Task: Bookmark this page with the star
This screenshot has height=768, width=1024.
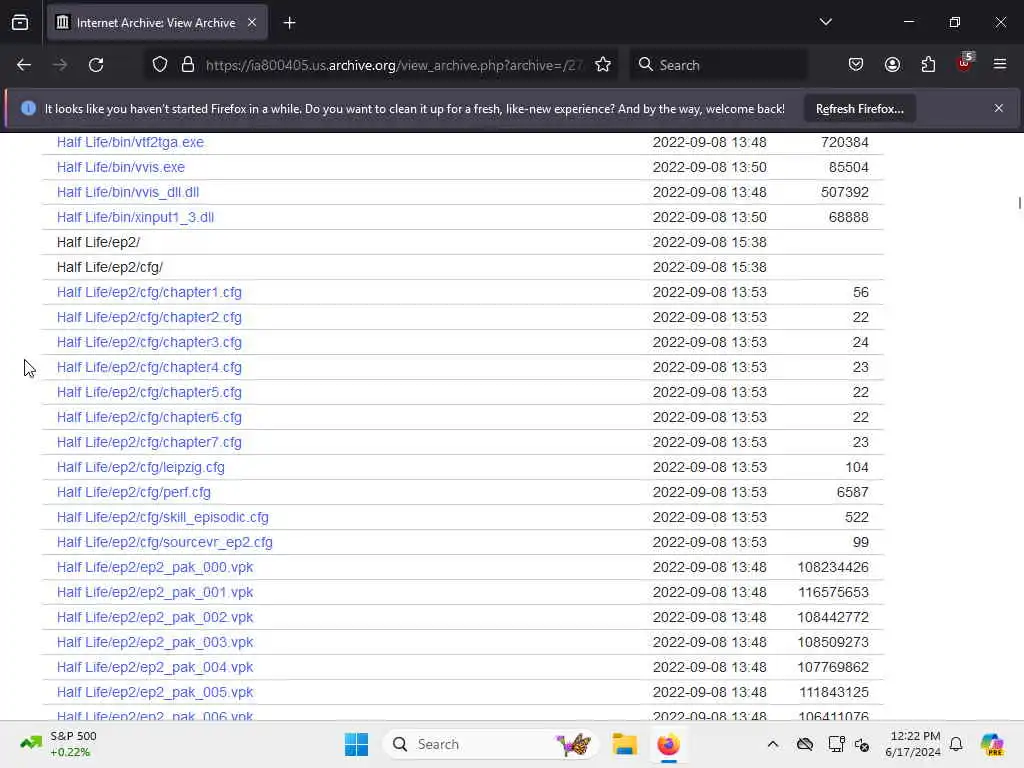Action: (x=603, y=65)
